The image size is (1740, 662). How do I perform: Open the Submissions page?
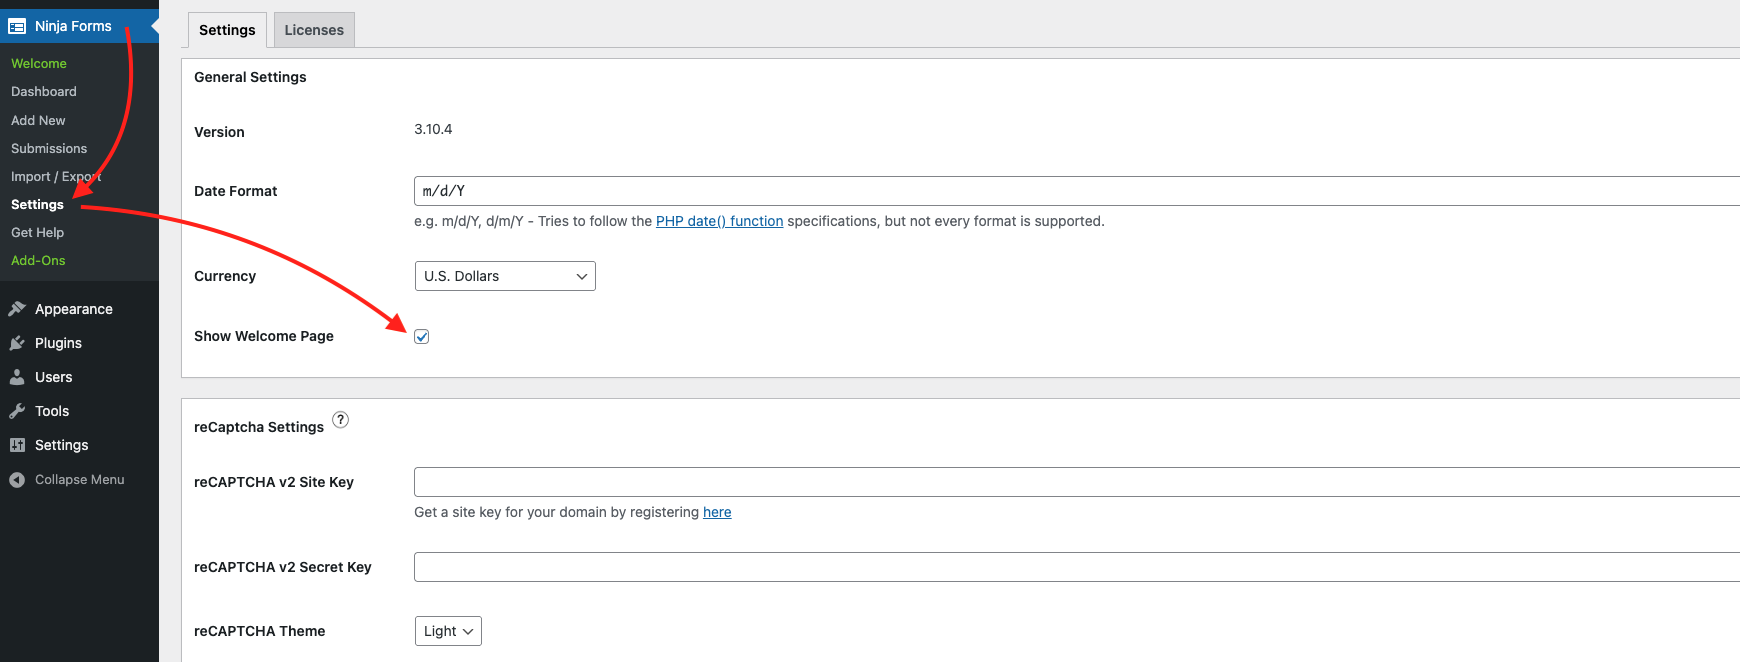click(49, 148)
